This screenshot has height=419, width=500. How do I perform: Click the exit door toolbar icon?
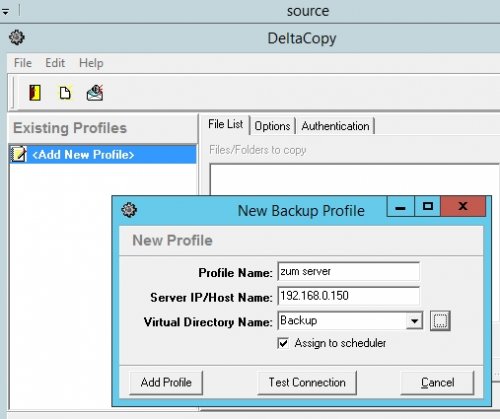pos(35,93)
